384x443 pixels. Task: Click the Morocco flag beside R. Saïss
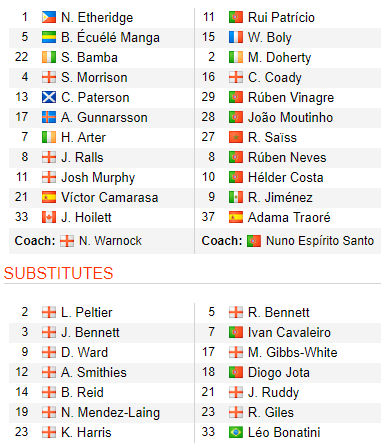pyautogui.click(x=236, y=137)
